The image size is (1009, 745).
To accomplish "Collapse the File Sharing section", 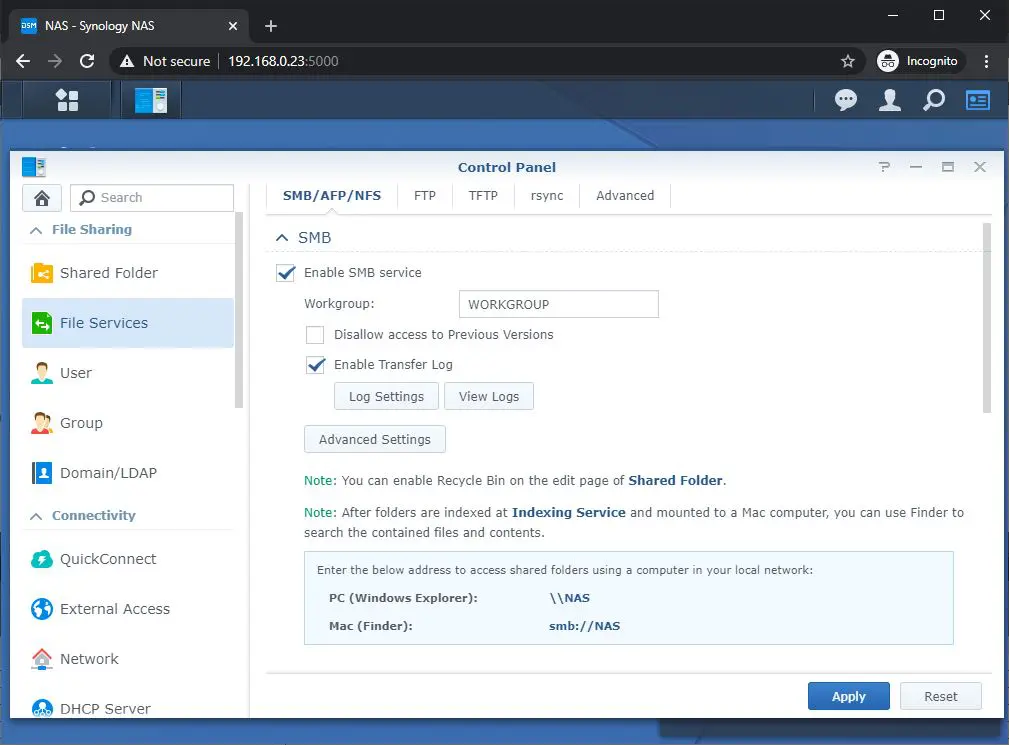I will point(36,230).
